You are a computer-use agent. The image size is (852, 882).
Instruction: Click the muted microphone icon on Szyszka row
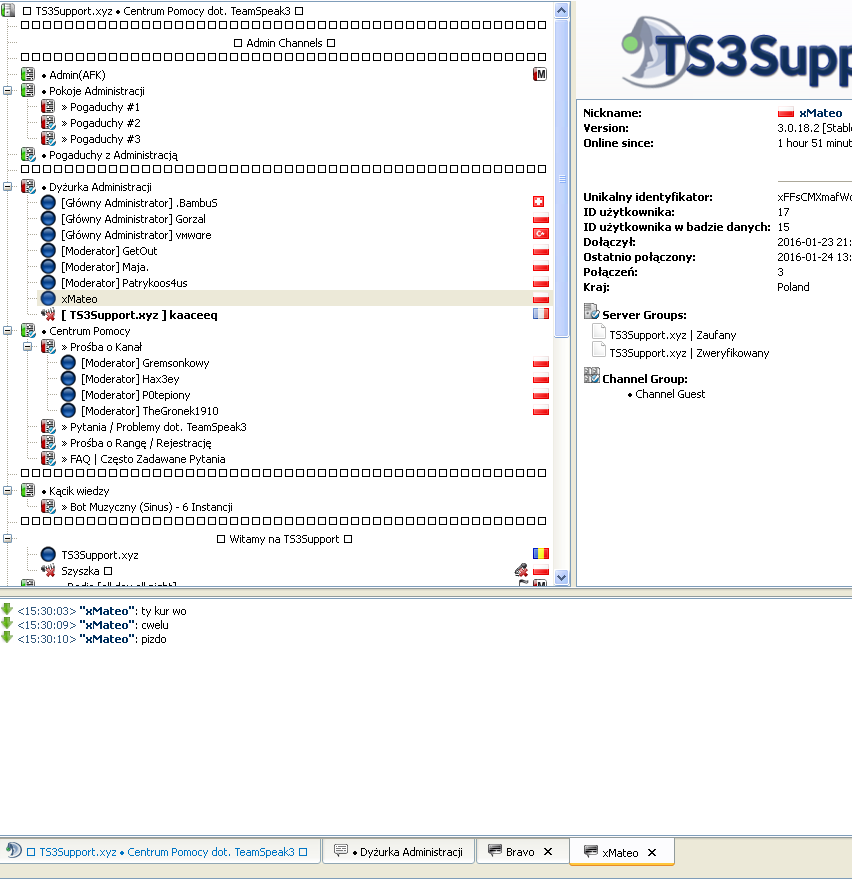[x=521, y=570]
